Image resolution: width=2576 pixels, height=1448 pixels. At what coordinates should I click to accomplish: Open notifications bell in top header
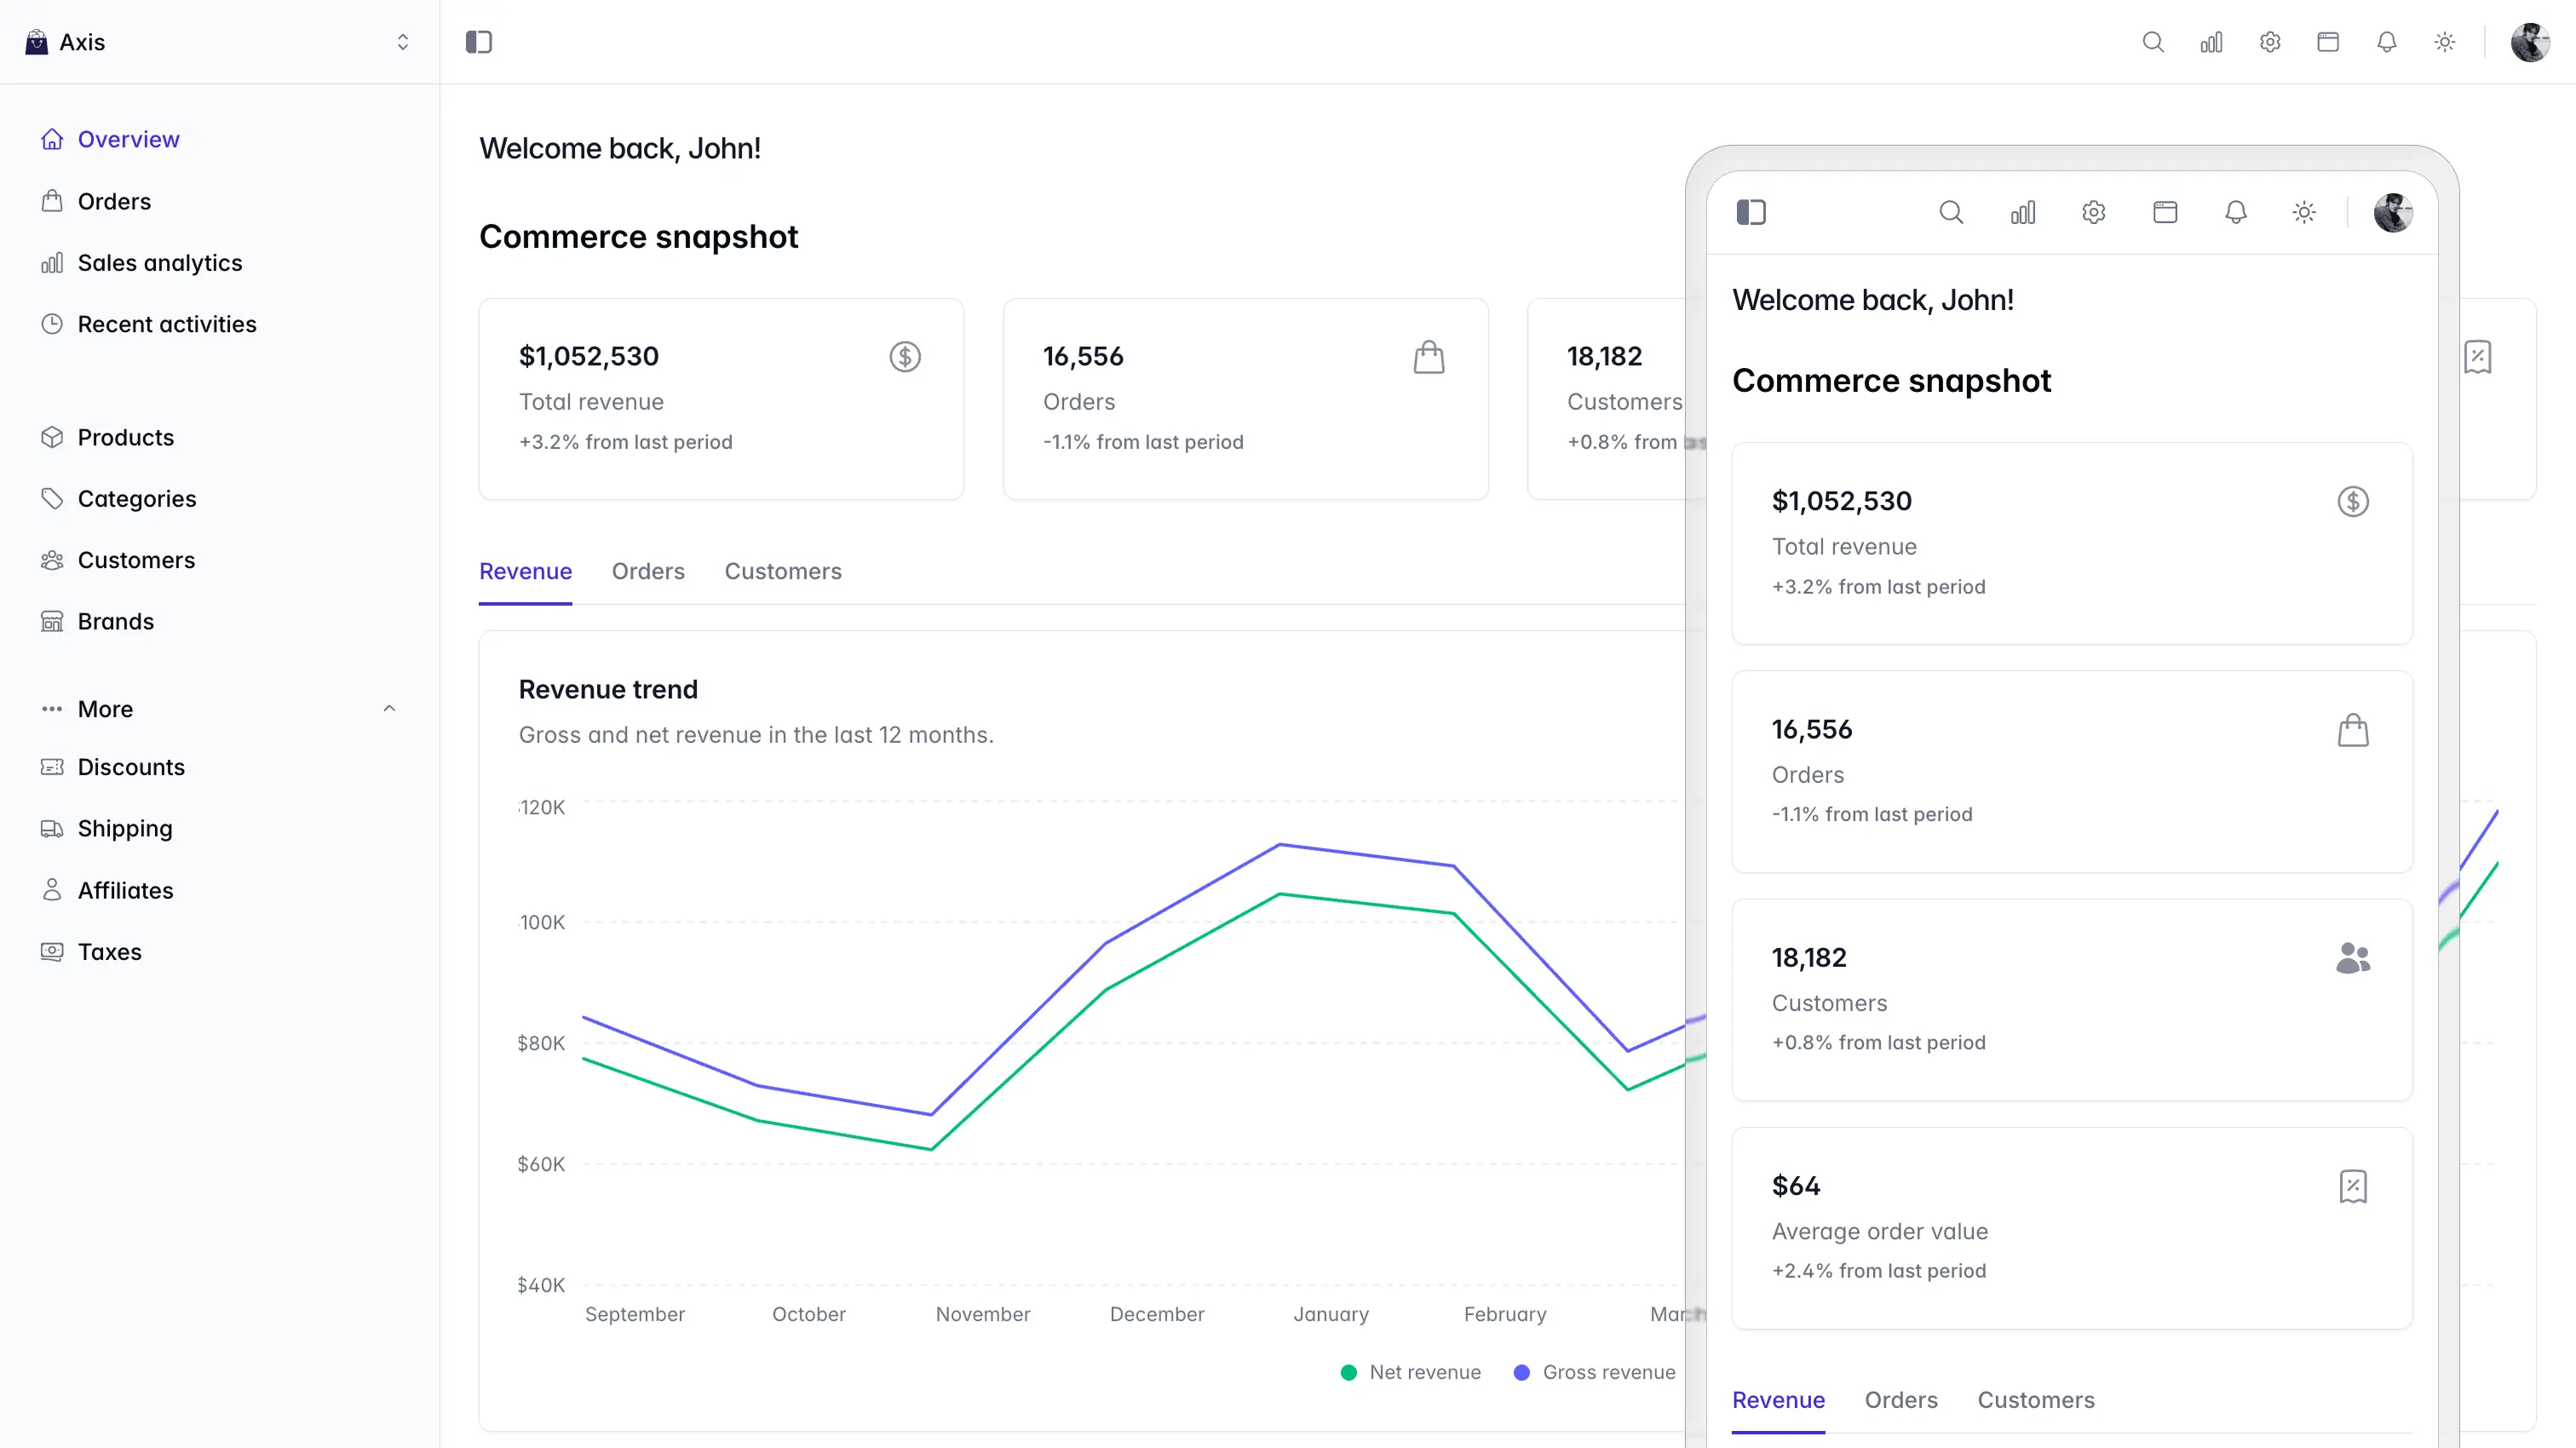(2386, 42)
